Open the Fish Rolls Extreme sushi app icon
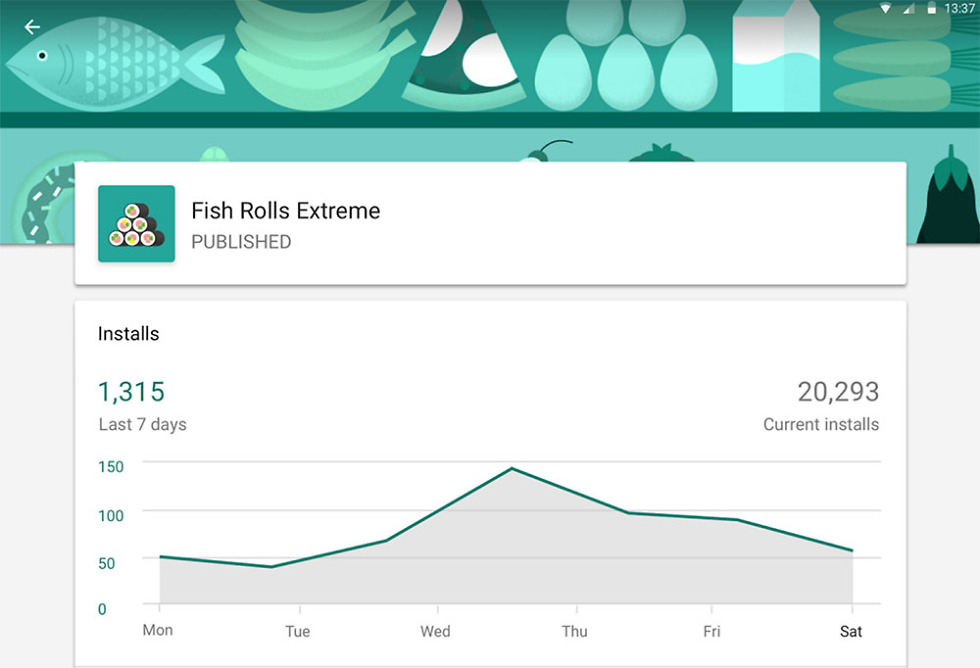The width and height of the screenshot is (980, 668). coord(136,224)
